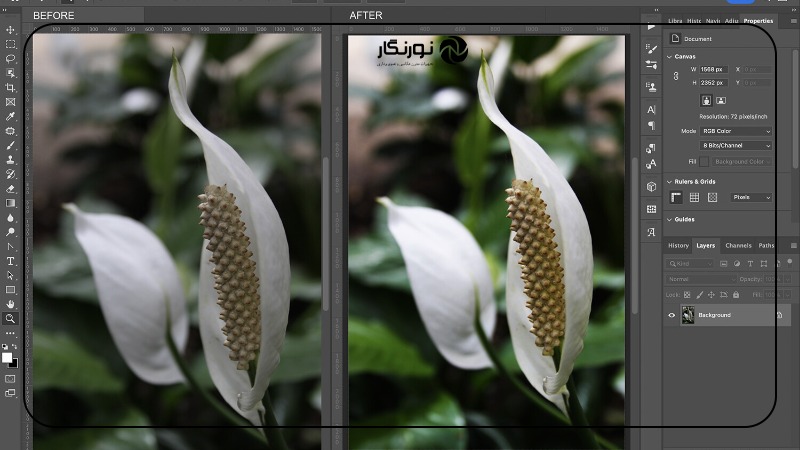Toggle landscape canvas orientation button

(721, 100)
